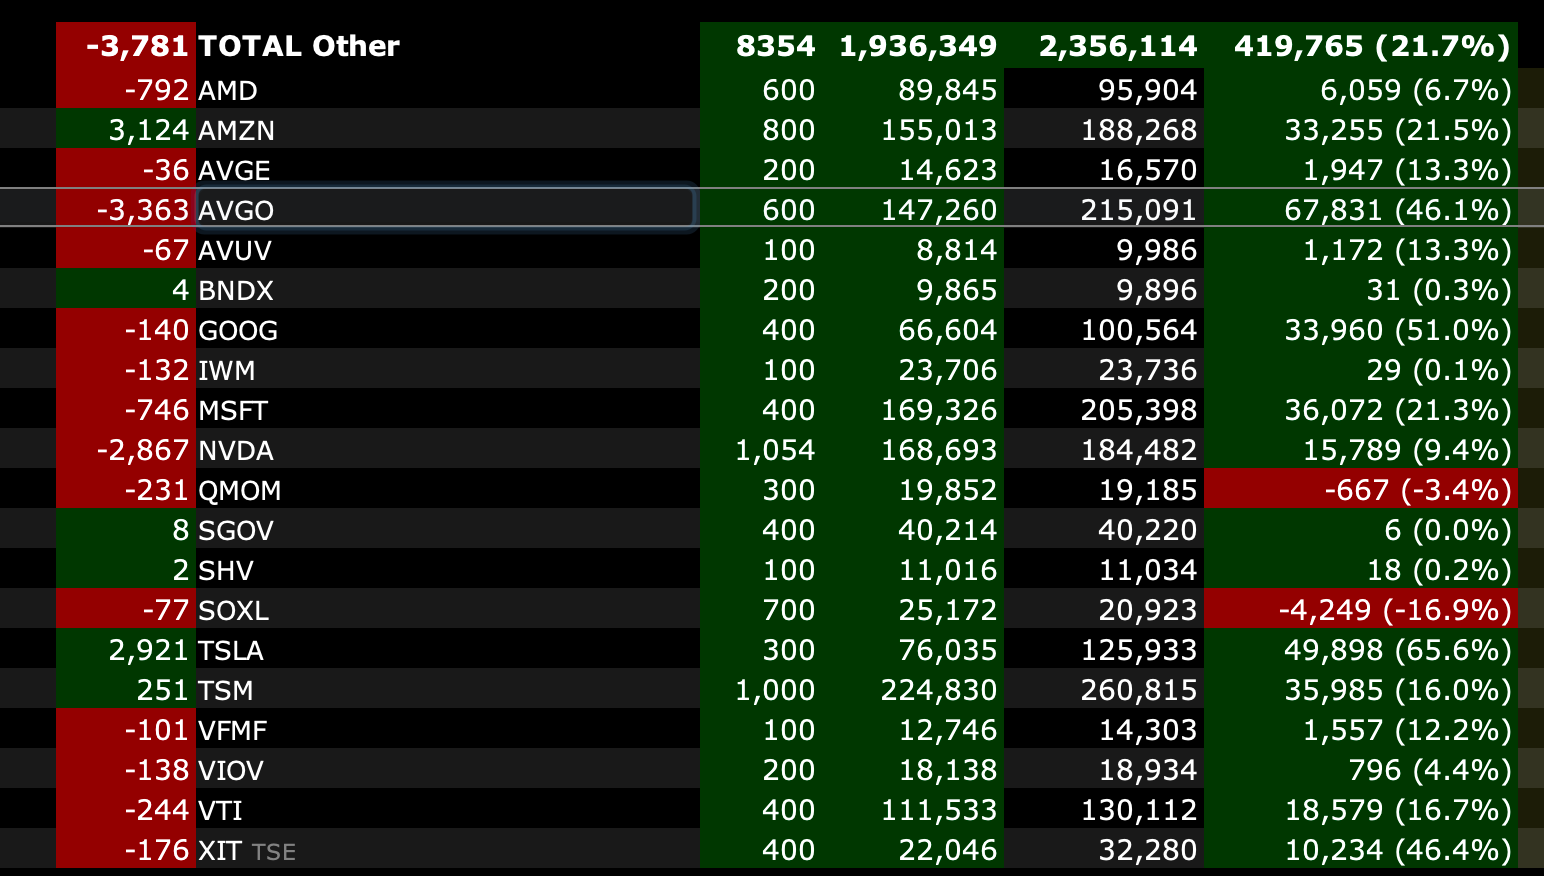1544x876 pixels.
Task: Click the AMD ticker symbol
Action: pos(228,90)
